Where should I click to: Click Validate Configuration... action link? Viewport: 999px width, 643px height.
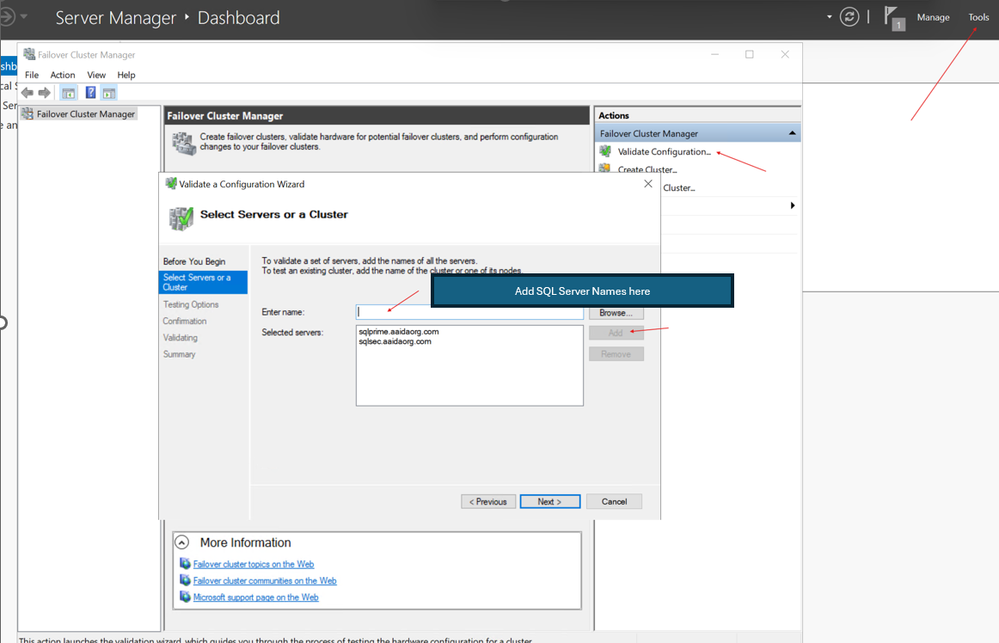pyautogui.click(x=664, y=152)
